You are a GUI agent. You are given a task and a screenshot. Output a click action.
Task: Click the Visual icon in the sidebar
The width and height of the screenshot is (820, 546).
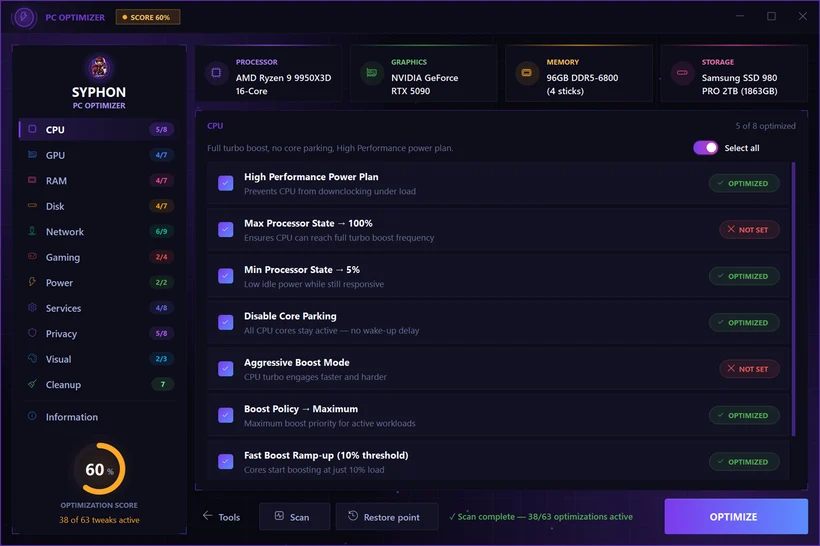(x=32, y=358)
